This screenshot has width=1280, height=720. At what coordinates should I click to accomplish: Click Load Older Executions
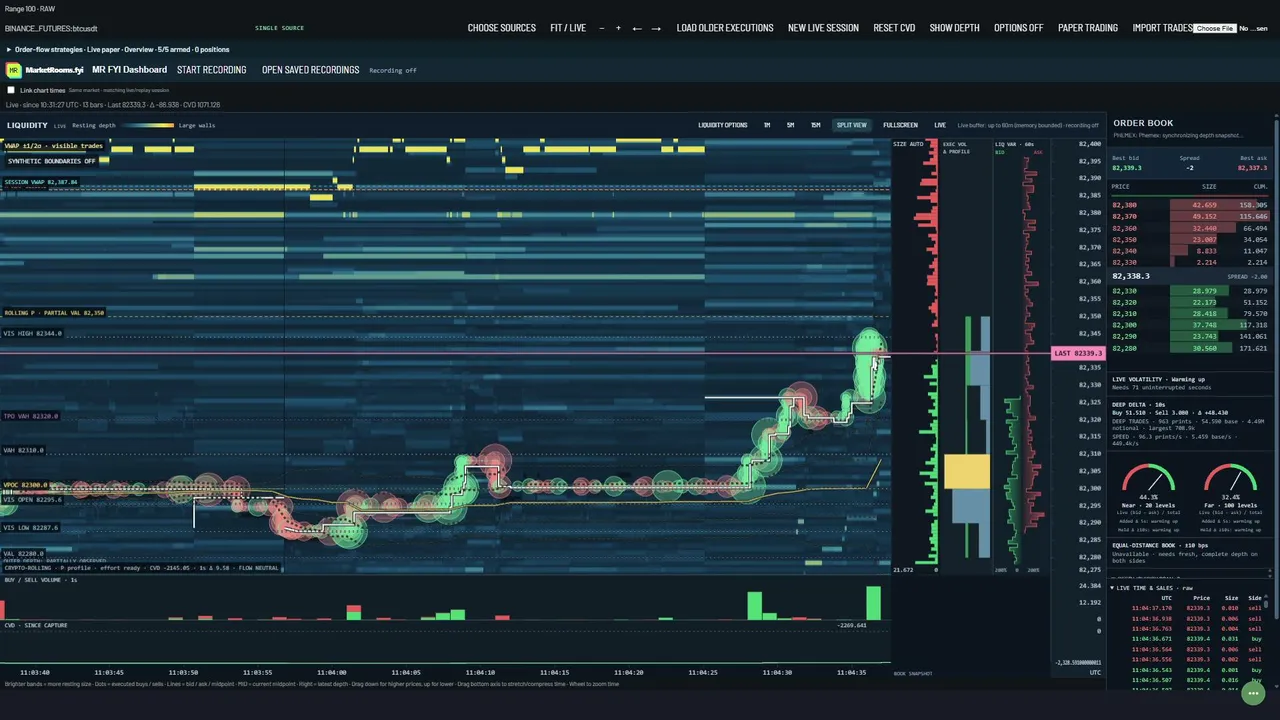coord(725,28)
